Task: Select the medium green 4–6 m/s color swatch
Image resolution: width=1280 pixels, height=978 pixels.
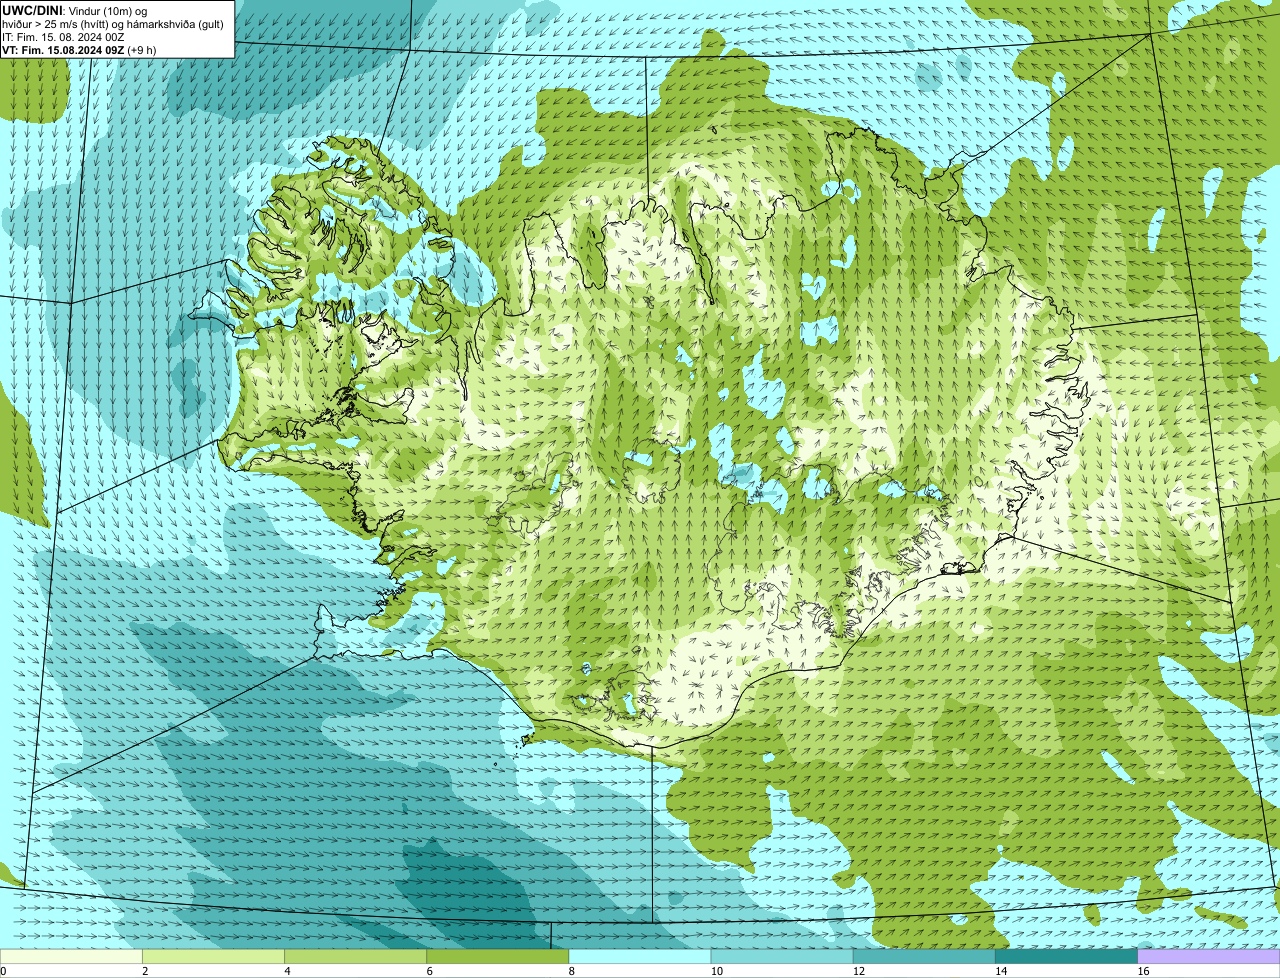Action: pyautogui.click(x=355, y=957)
